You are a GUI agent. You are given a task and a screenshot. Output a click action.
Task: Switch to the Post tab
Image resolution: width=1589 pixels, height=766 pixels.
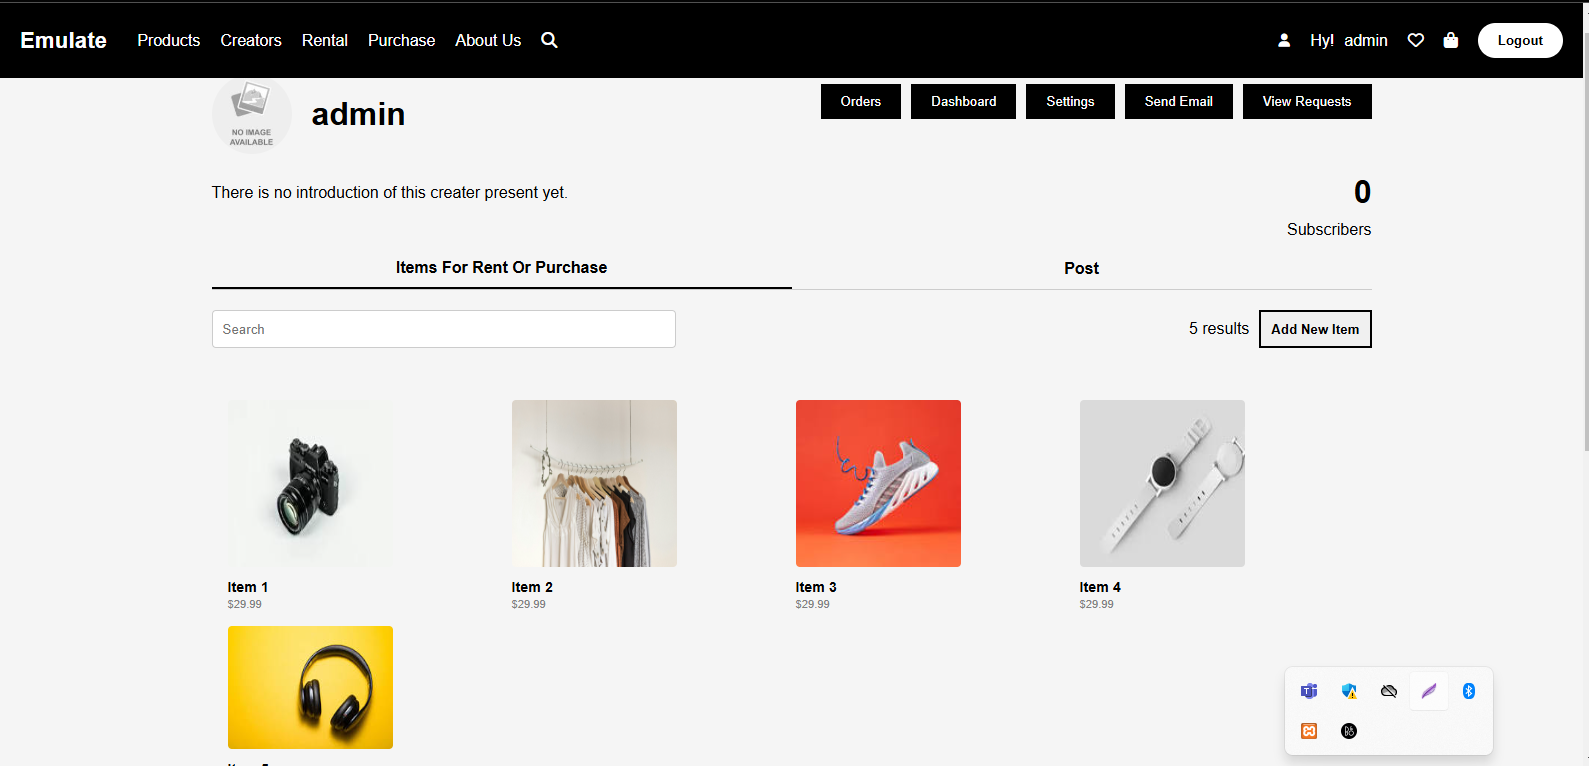click(1081, 268)
